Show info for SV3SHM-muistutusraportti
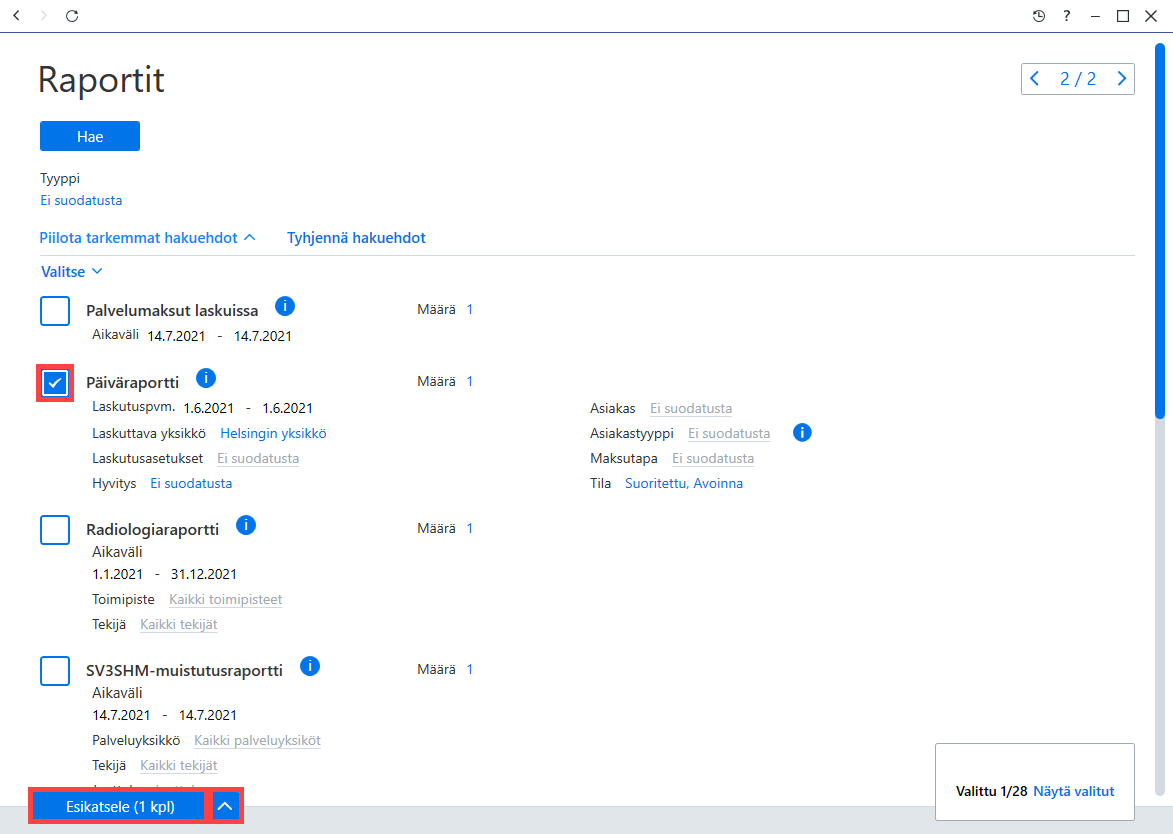The image size is (1173, 834). (x=310, y=666)
